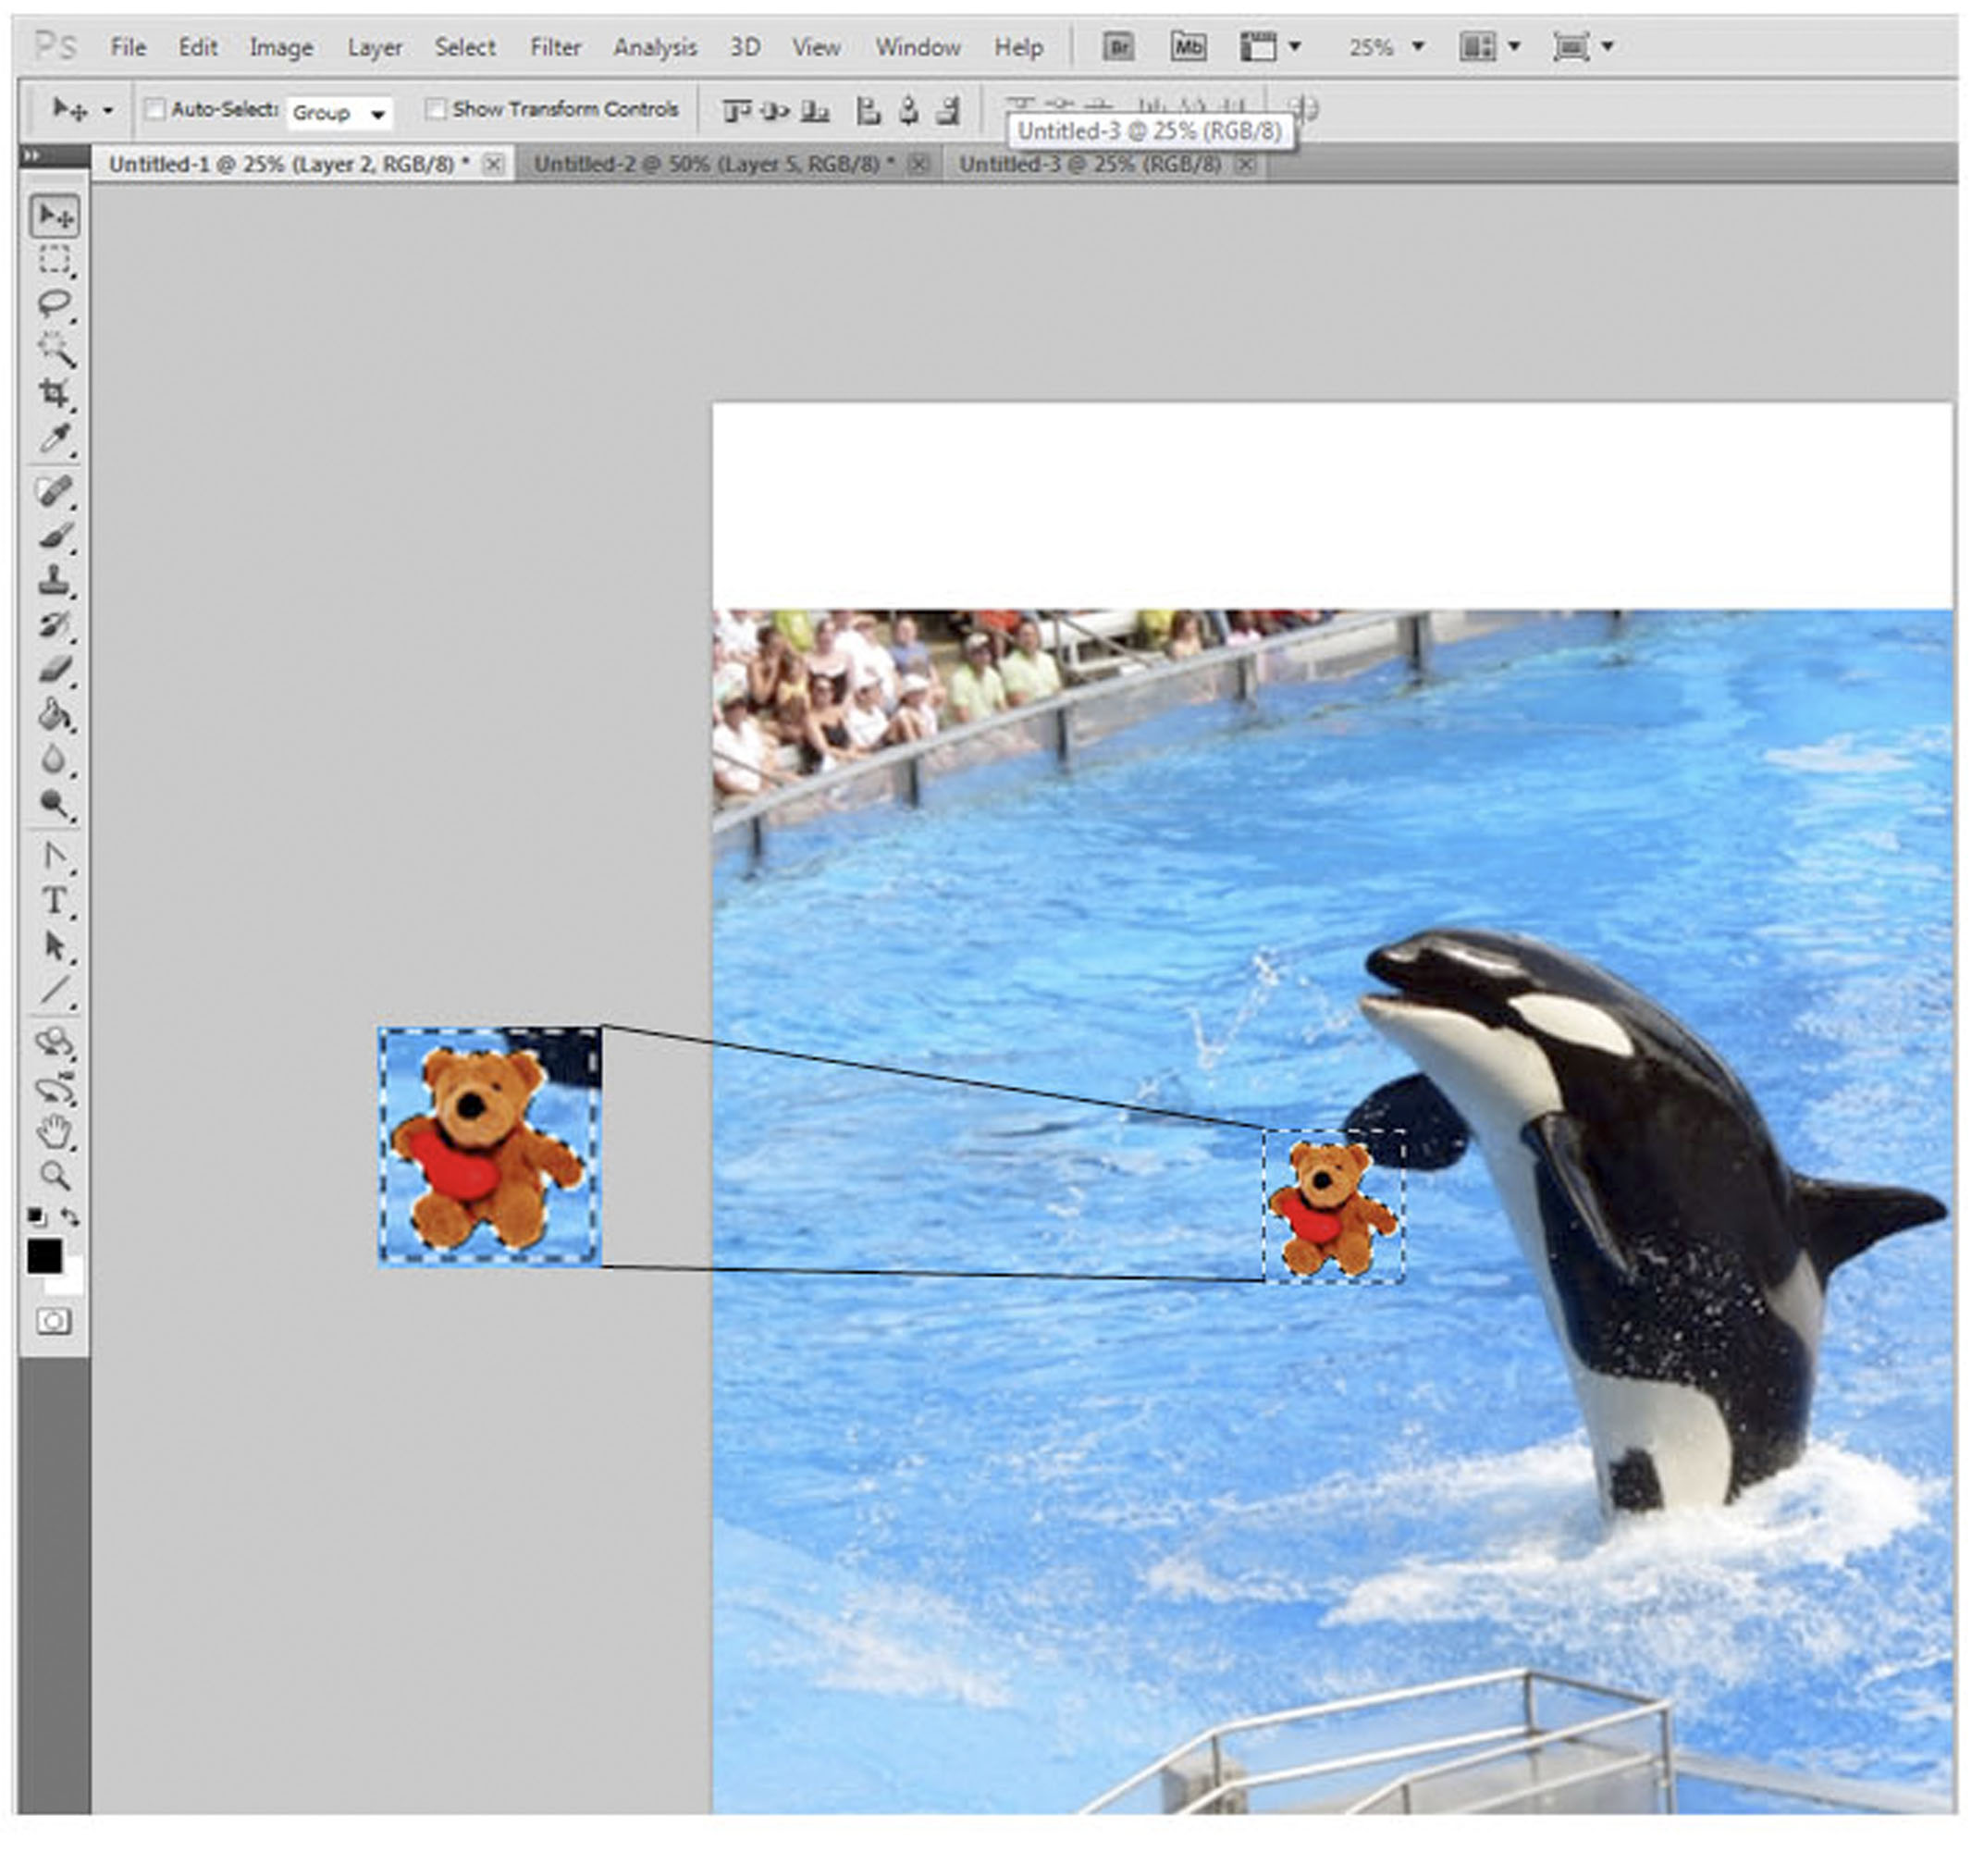Select the Zoom tool in the toolbox
The image size is (1984, 1876).
pos(55,1176)
